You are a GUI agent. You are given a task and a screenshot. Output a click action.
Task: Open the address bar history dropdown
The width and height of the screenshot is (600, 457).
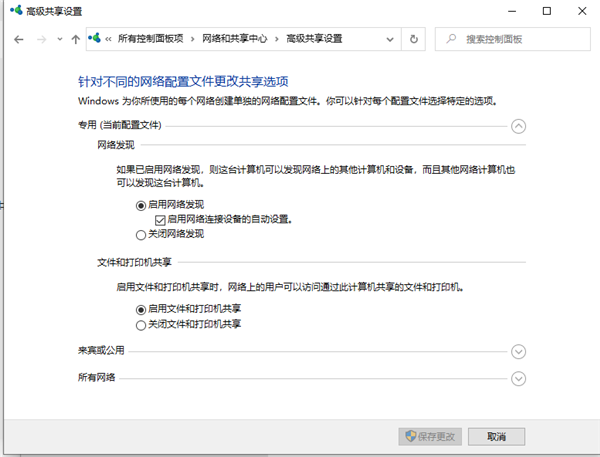coord(390,39)
